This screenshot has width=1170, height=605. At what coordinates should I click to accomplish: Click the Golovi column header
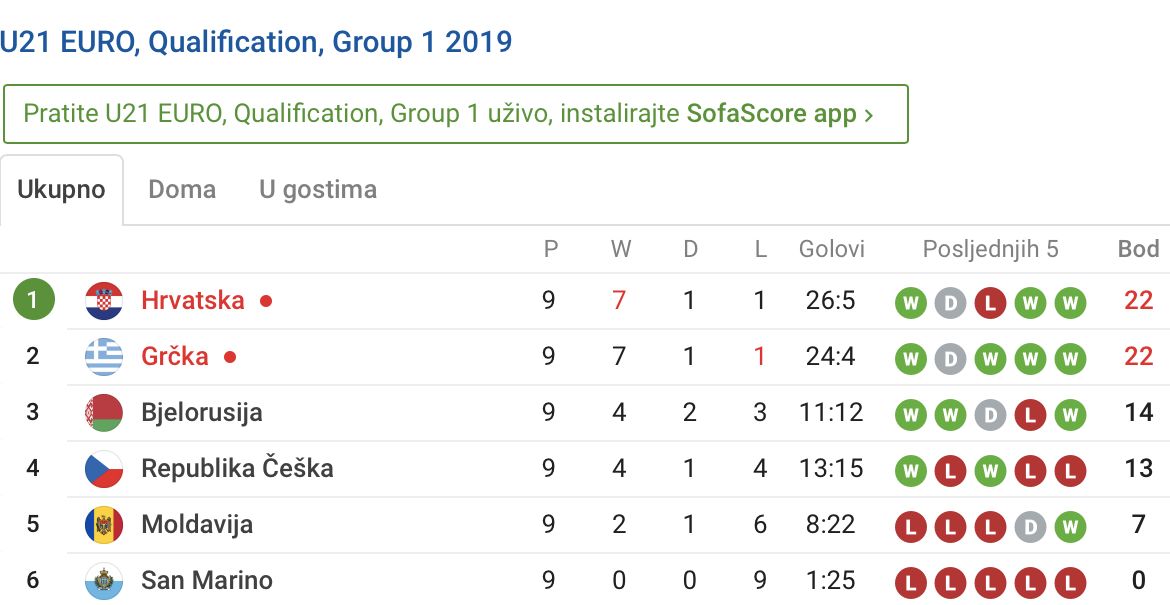832,249
